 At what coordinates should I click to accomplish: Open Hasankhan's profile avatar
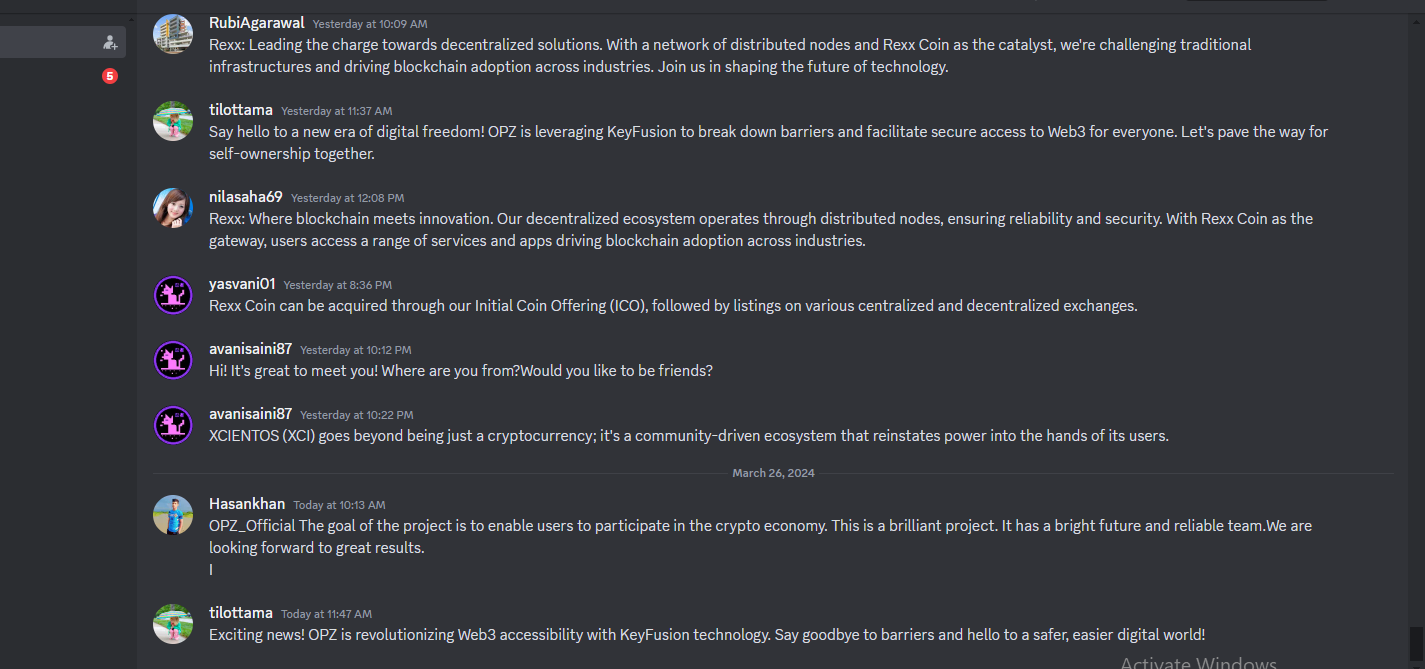(x=173, y=515)
